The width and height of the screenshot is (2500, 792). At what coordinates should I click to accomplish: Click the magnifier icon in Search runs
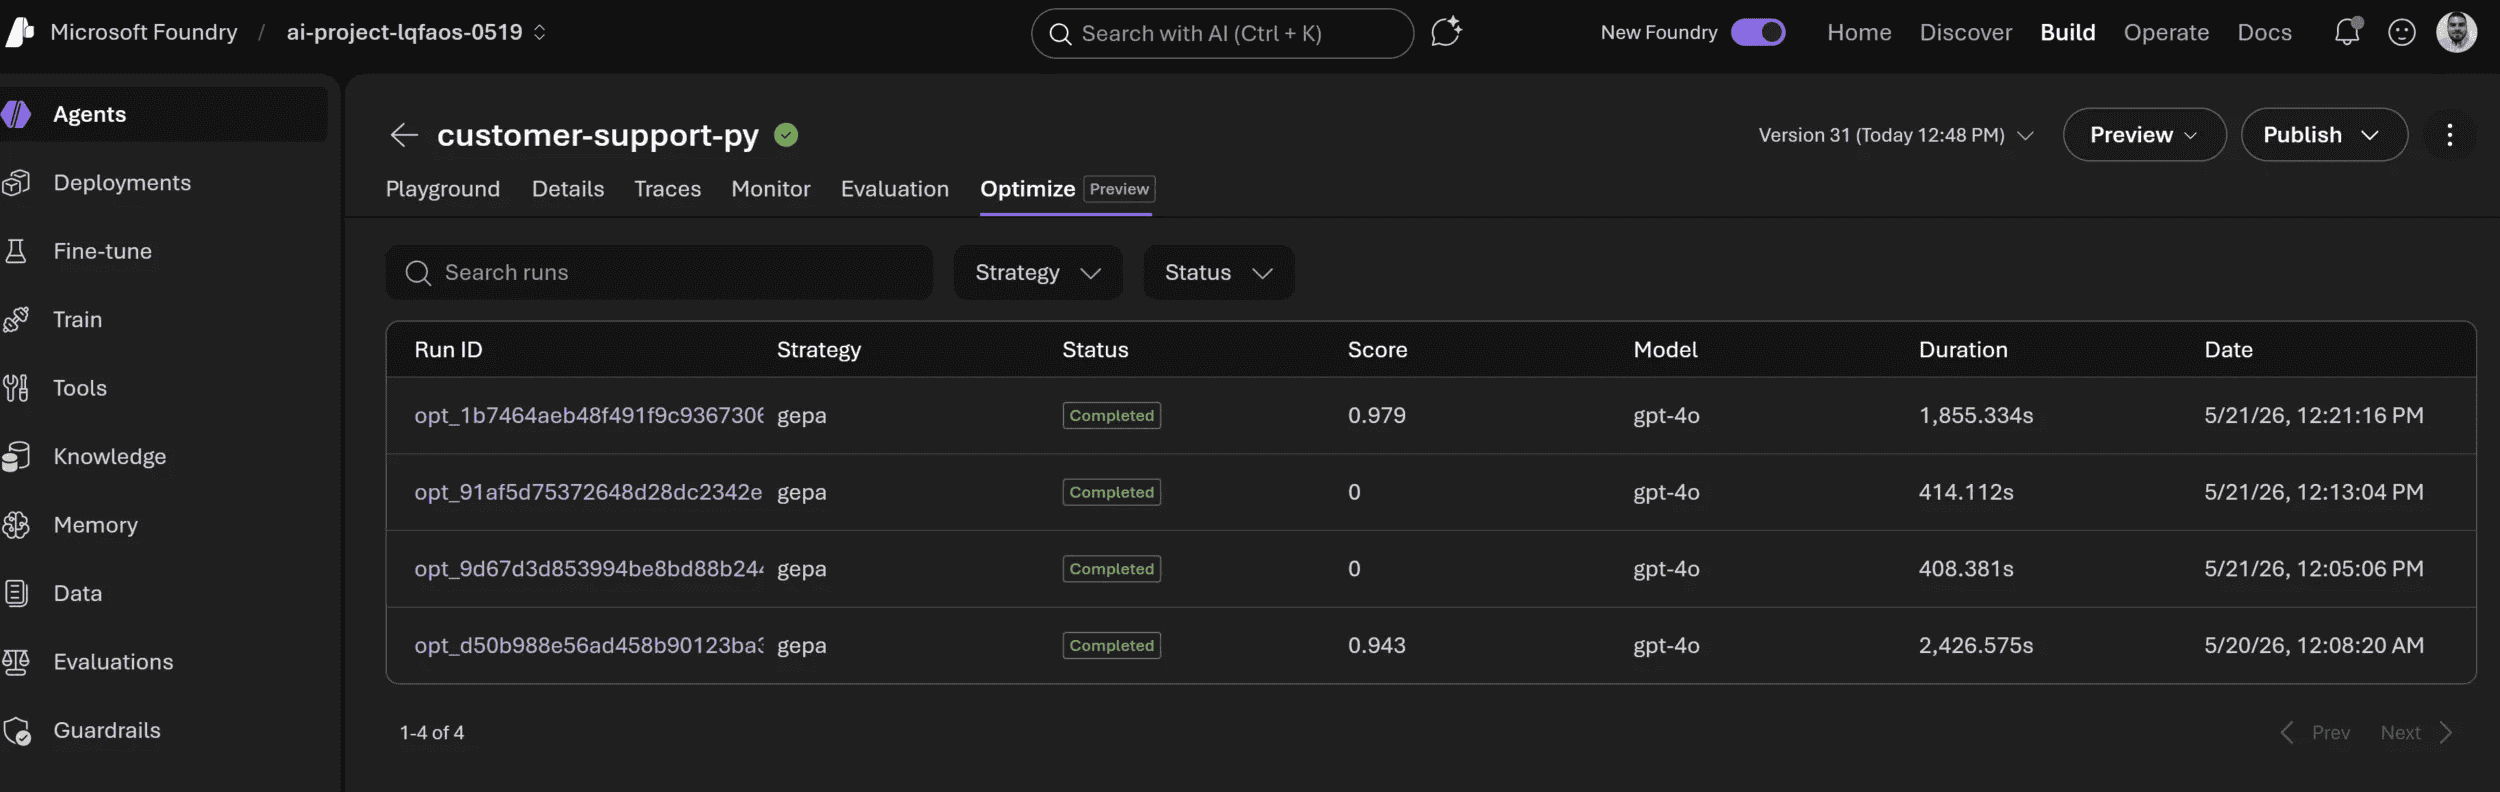coord(418,273)
